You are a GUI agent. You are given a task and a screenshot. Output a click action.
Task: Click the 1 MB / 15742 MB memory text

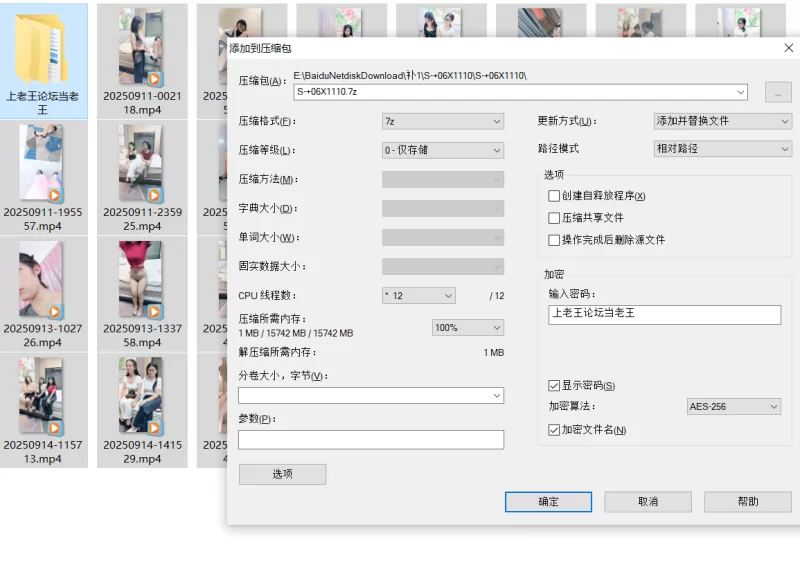click(296, 333)
